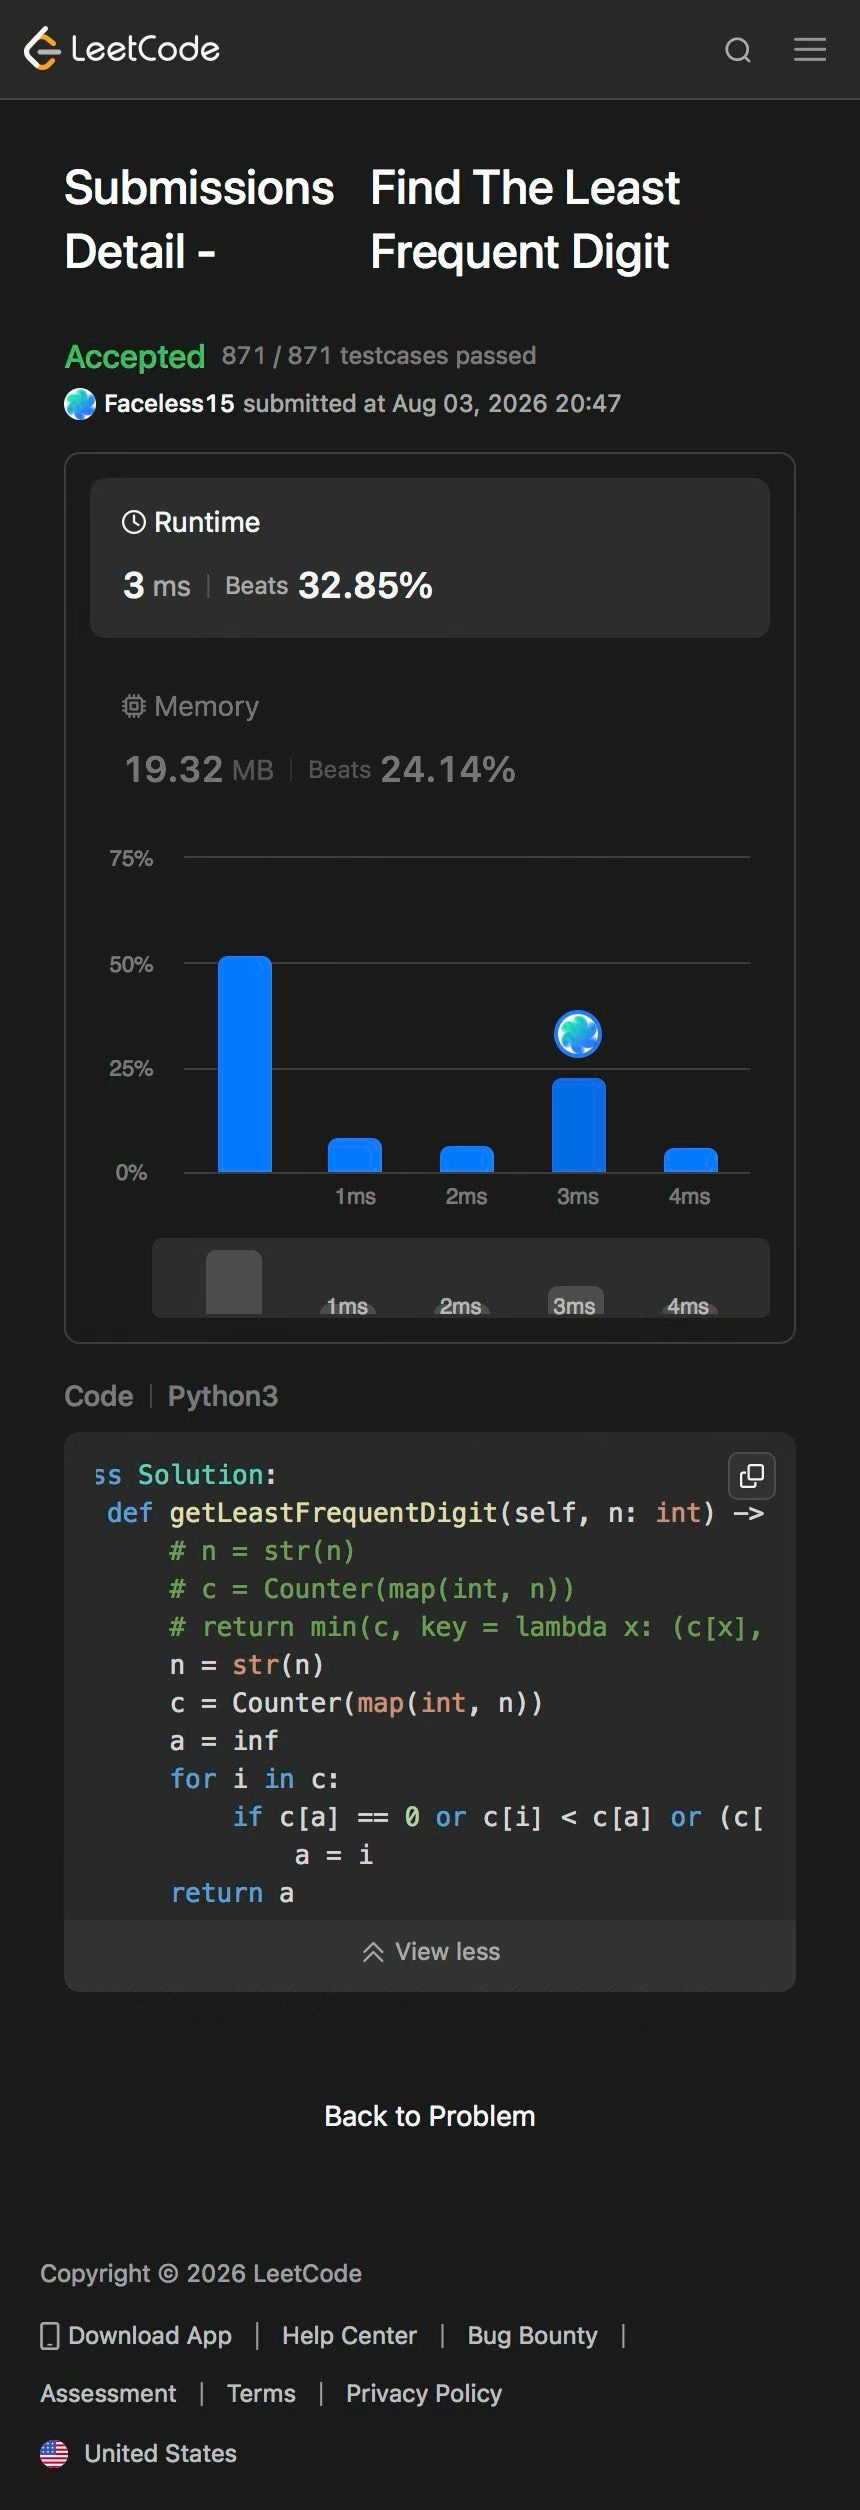Screen dimensions: 860x2510
Task: Open the Faceless15 profile link
Action: 169,404
